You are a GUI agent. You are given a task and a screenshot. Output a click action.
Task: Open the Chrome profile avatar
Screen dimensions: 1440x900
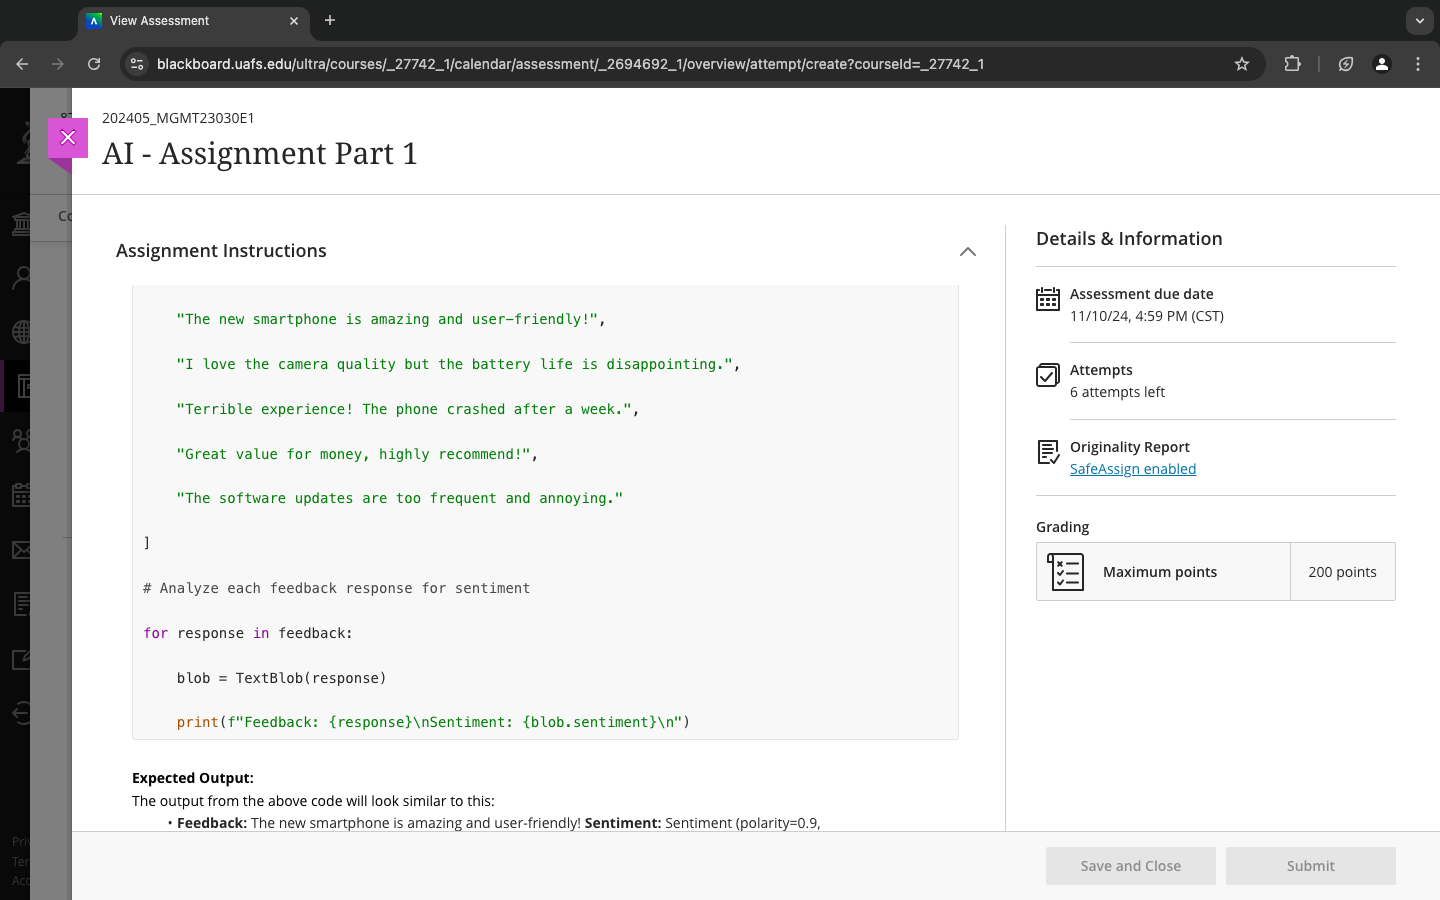point(1382,64)
